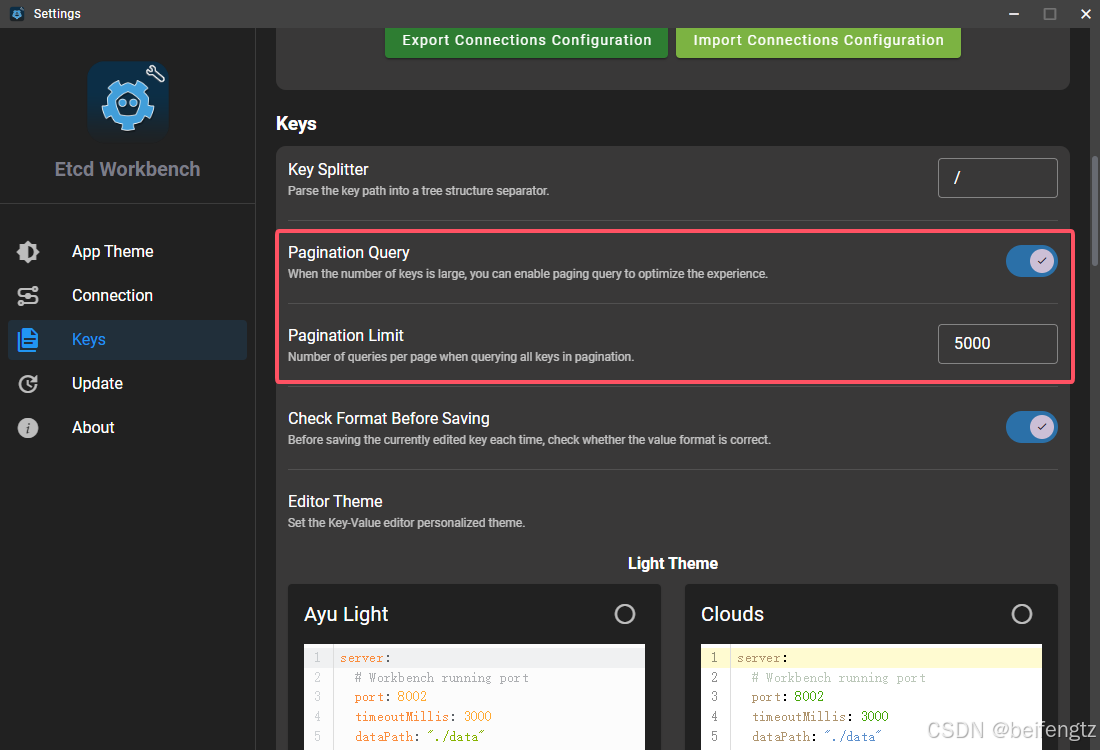Open the App Theme settings section
The width and height of the screenshot is (1100, 750).
(x=127, y=252)
